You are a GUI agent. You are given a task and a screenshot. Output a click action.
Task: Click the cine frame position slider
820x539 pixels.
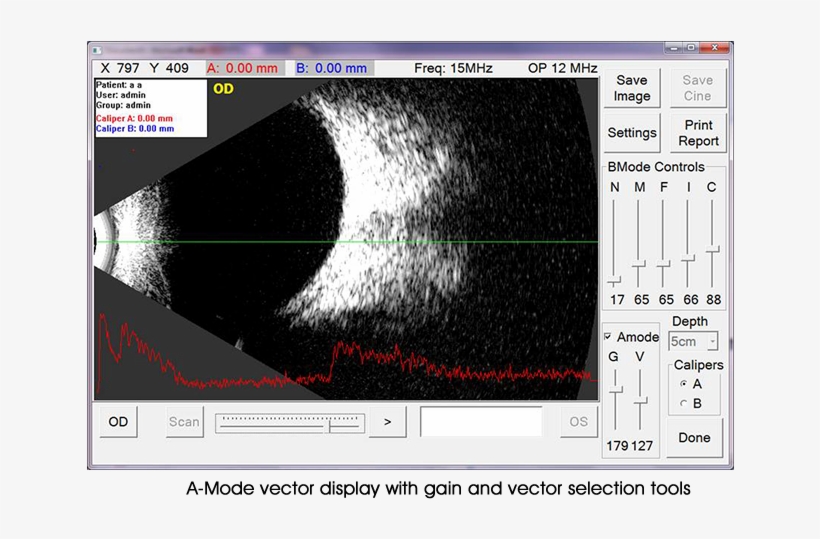coord(330,423)
